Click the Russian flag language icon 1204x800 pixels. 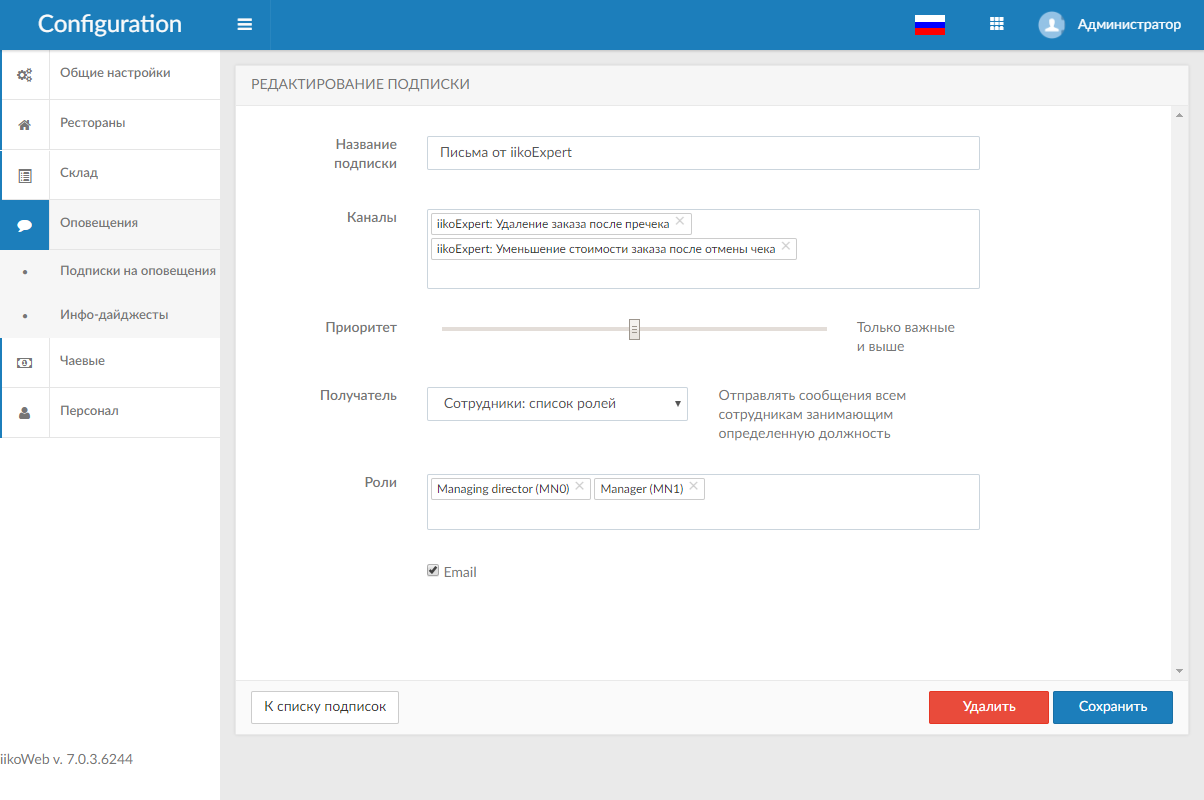click(930, 25)
